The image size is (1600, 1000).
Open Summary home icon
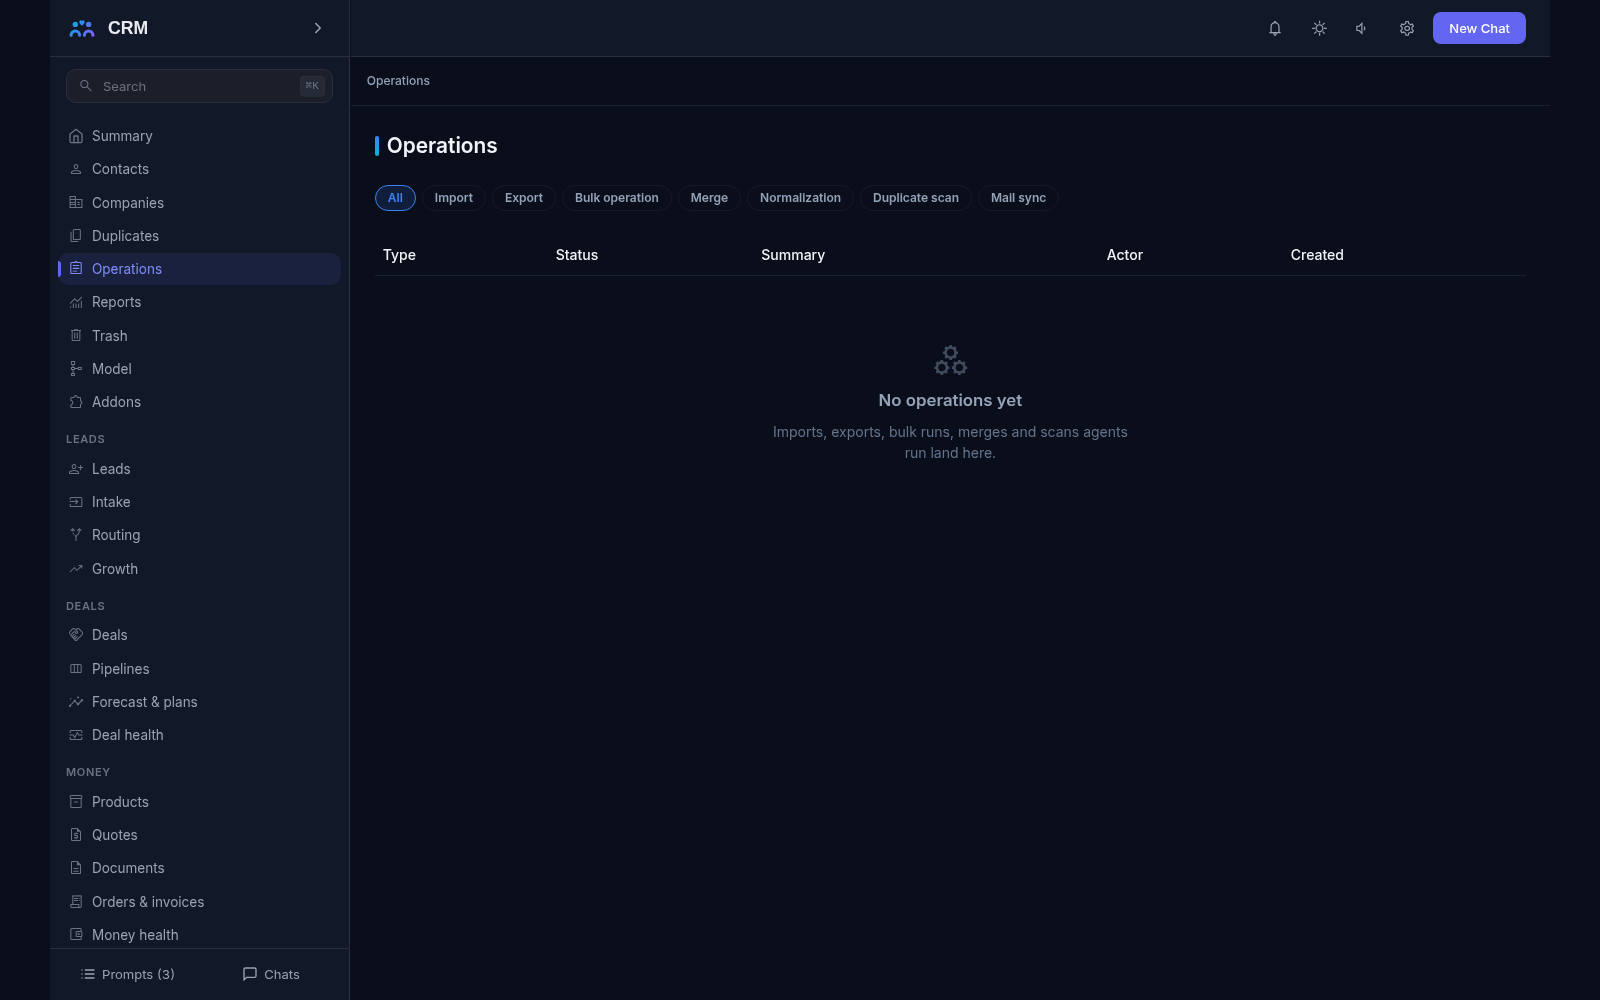(76, 136)
